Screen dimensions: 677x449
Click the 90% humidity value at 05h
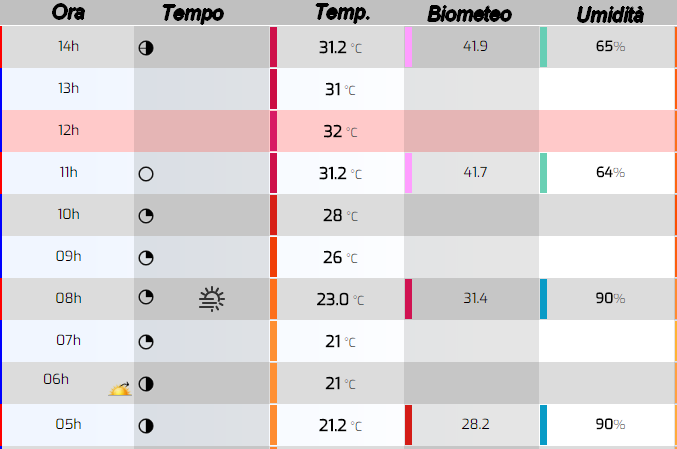(610, 424)
